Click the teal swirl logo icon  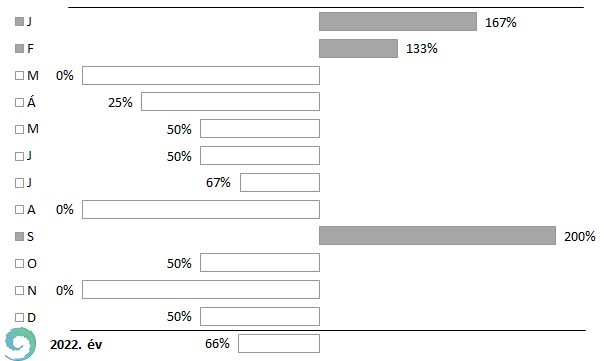(x=20, y=344)
